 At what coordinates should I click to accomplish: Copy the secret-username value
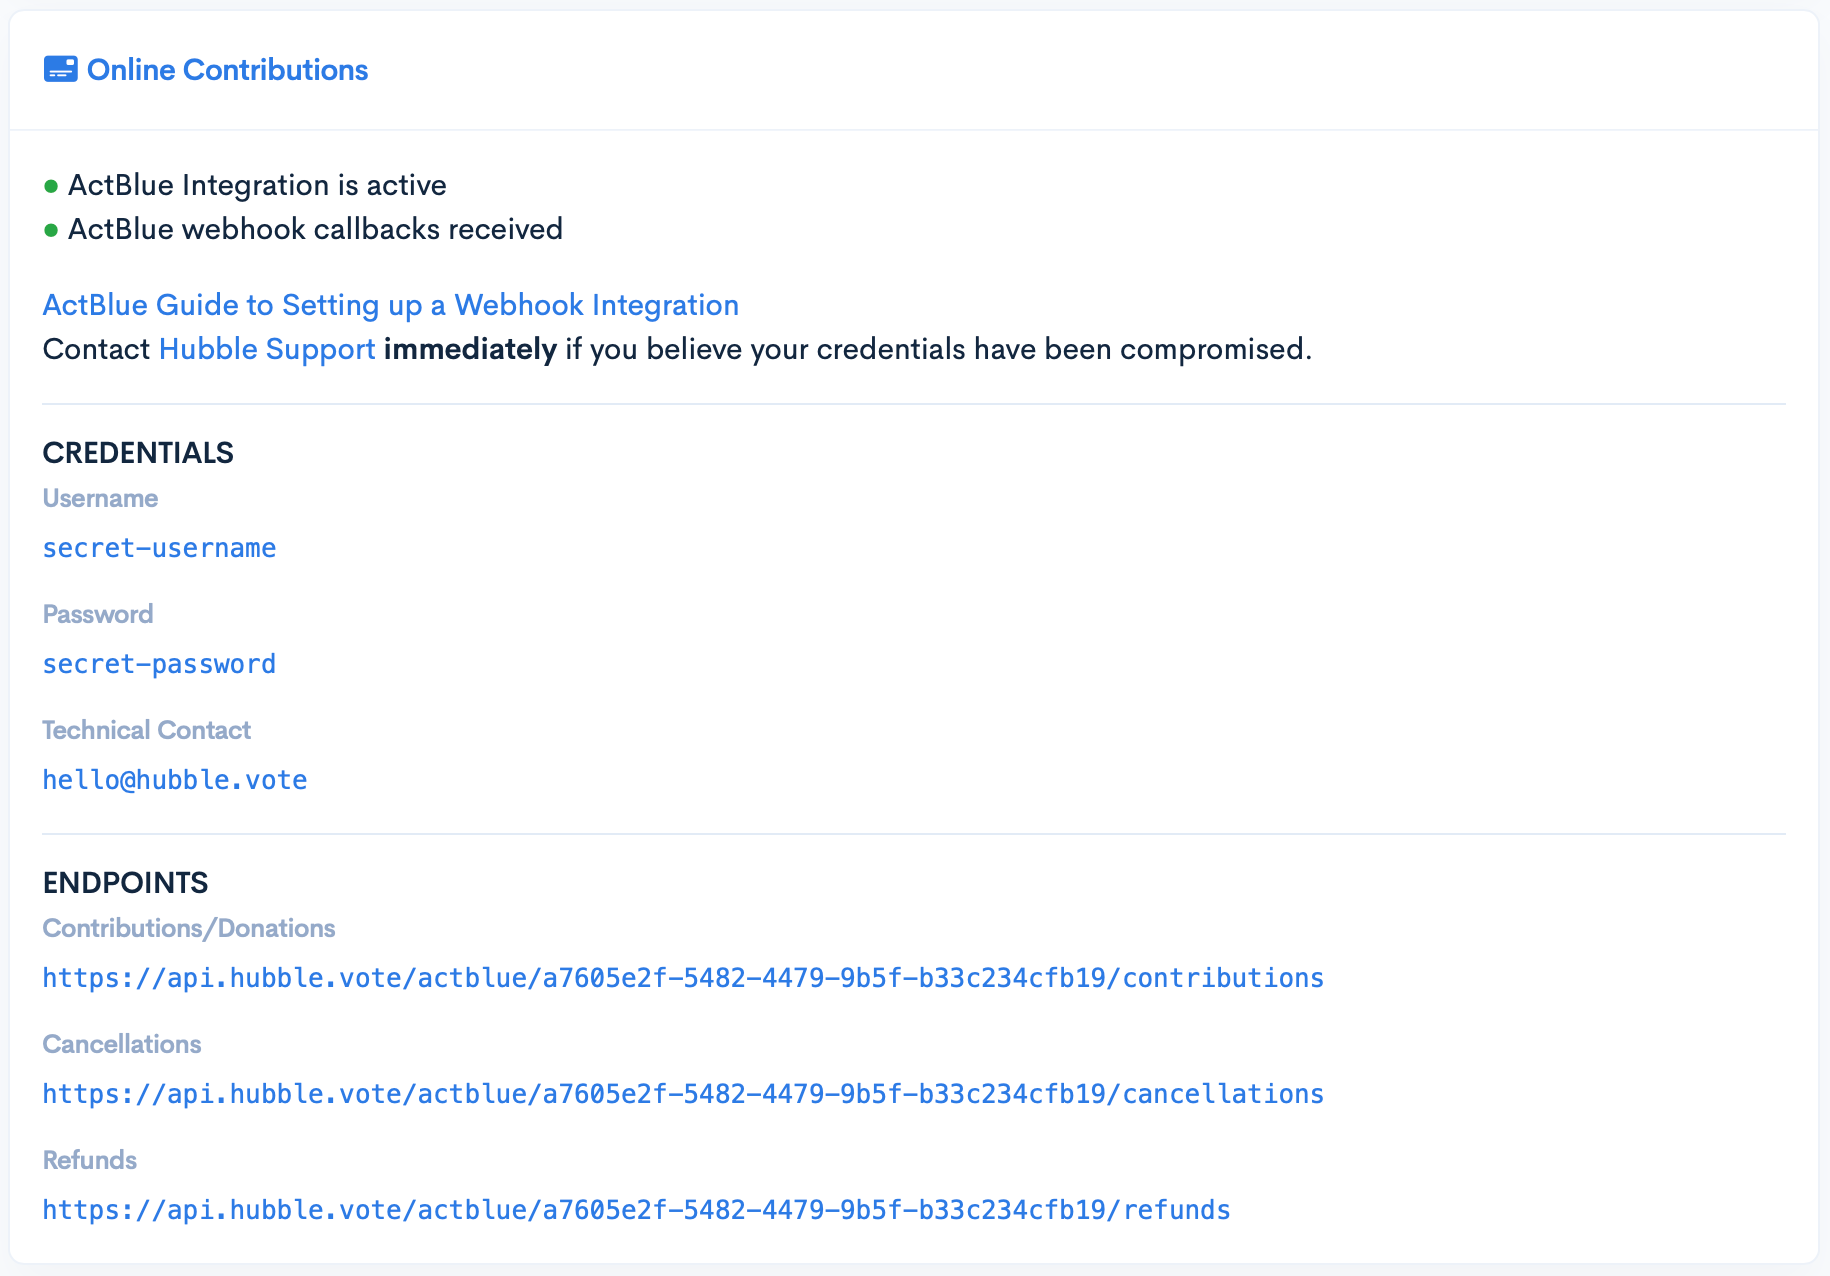[159, 548]
